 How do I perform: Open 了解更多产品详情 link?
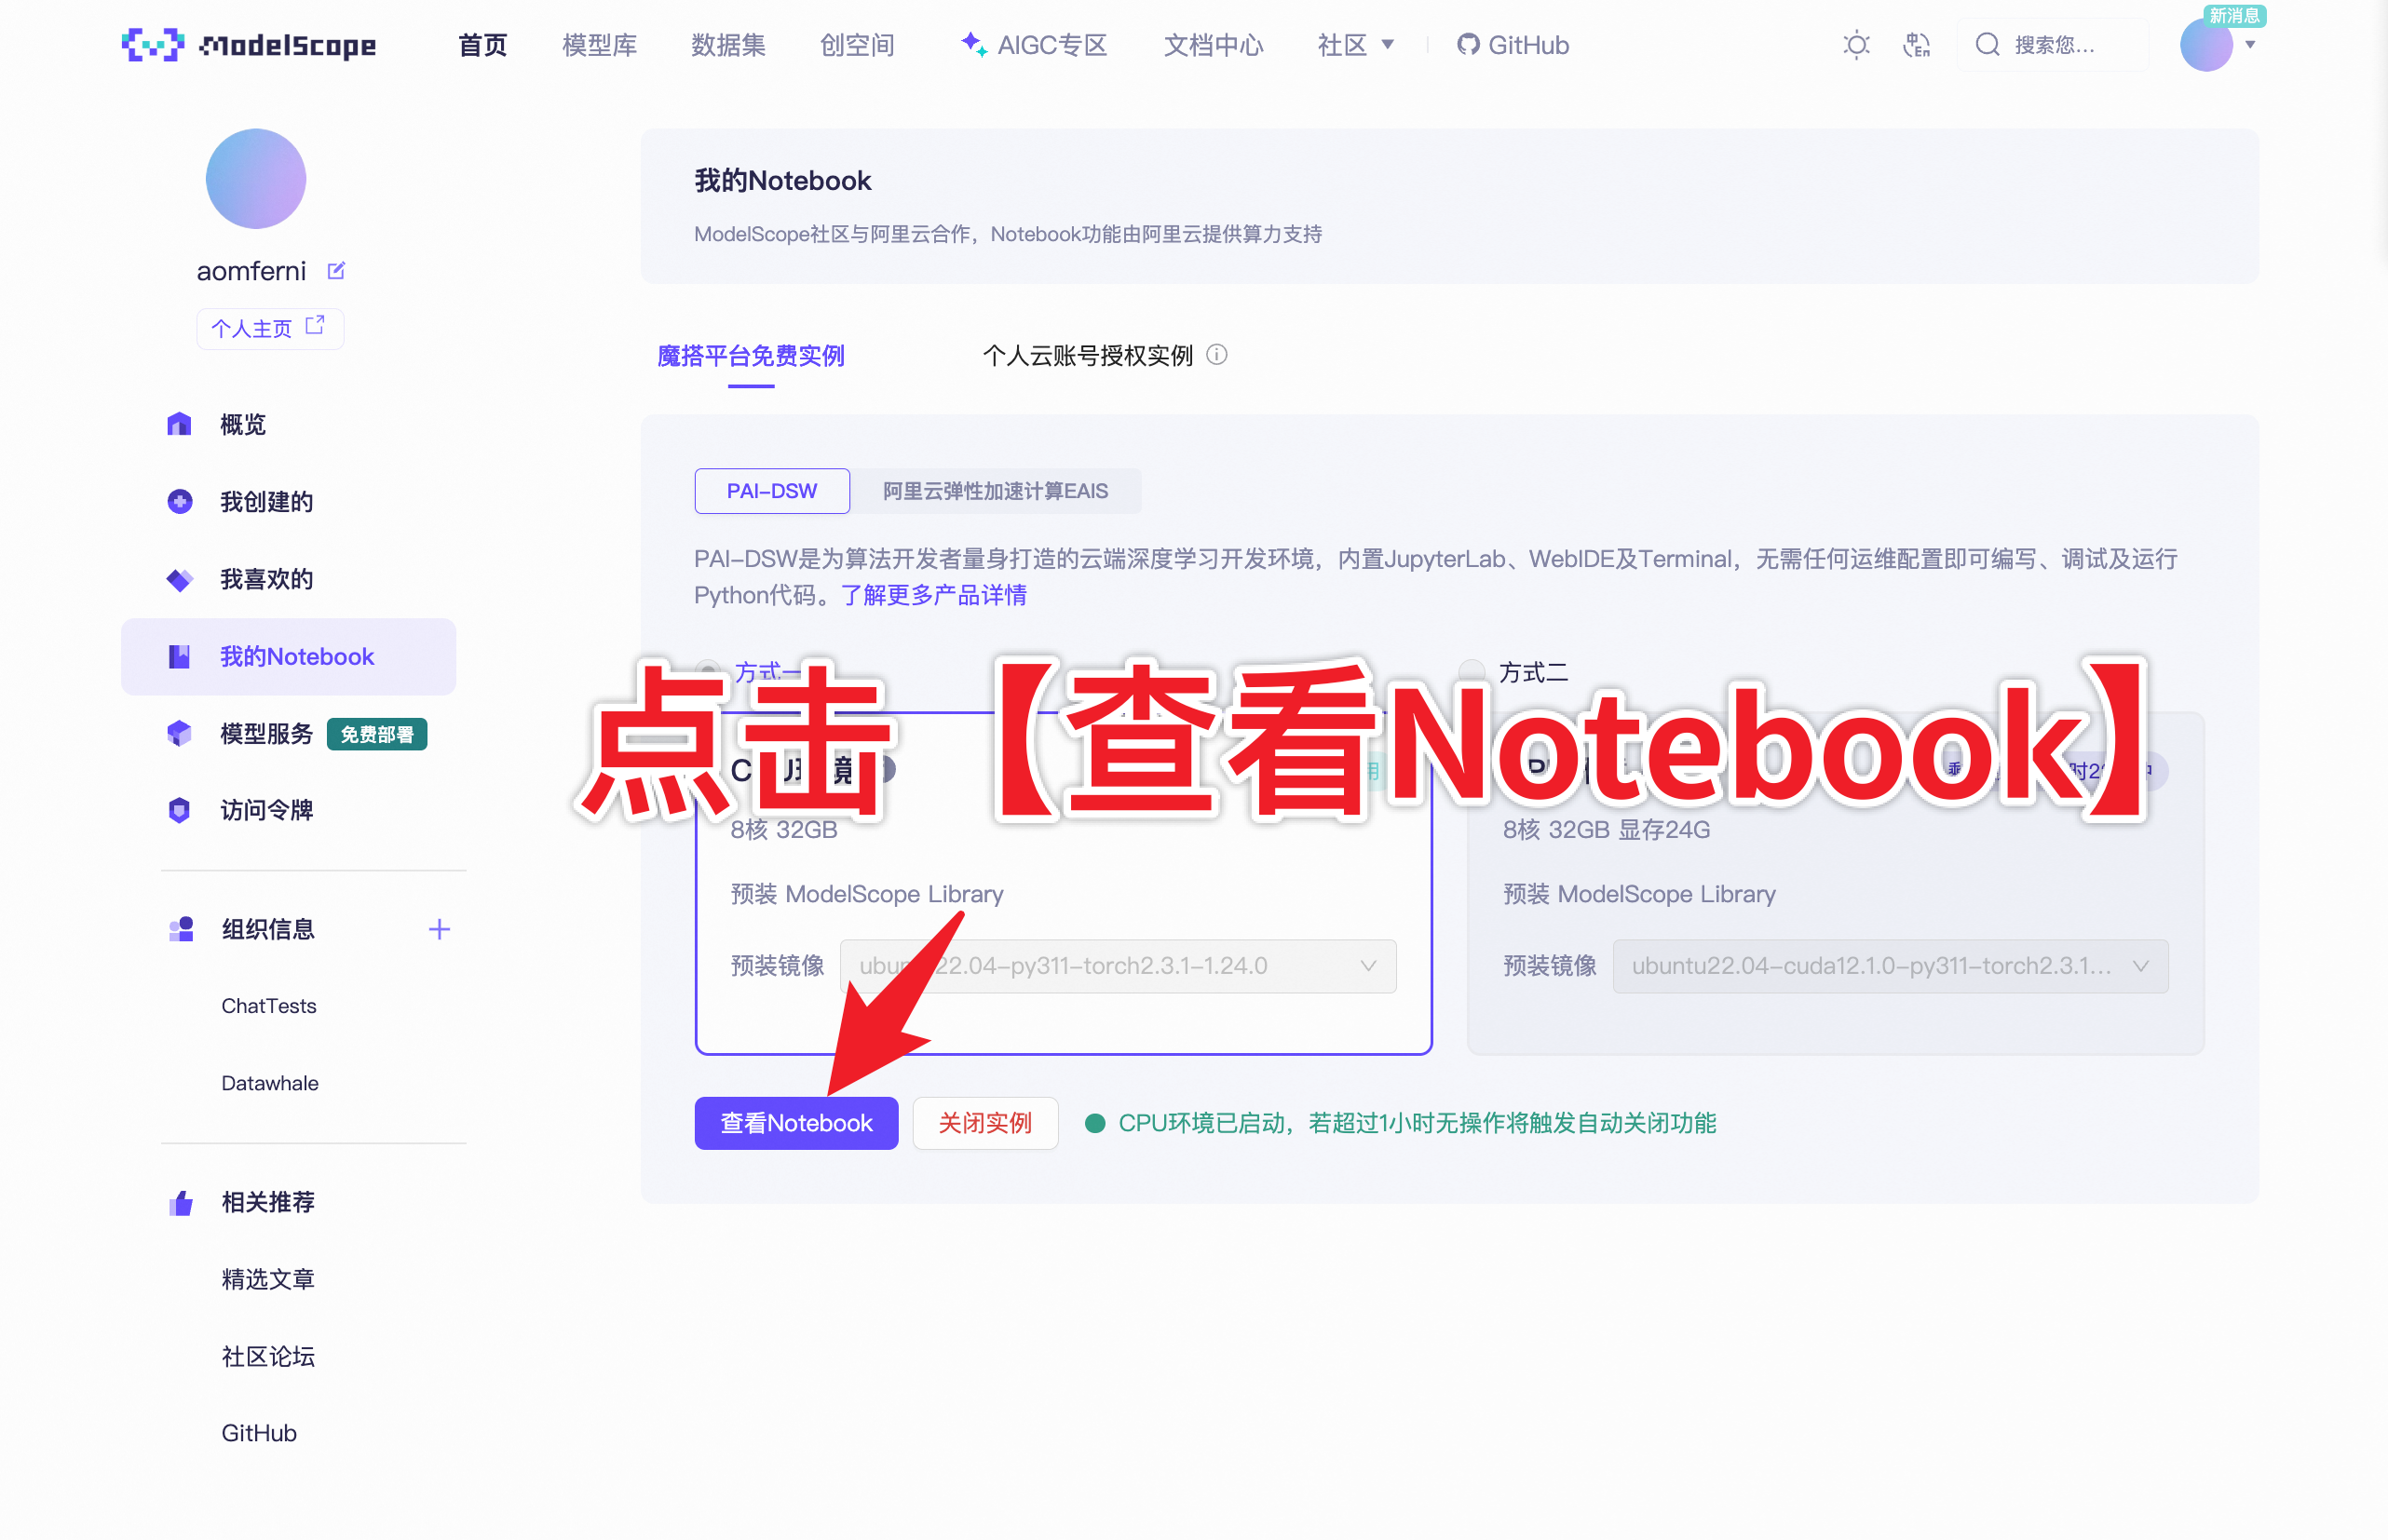click(936, 594)
